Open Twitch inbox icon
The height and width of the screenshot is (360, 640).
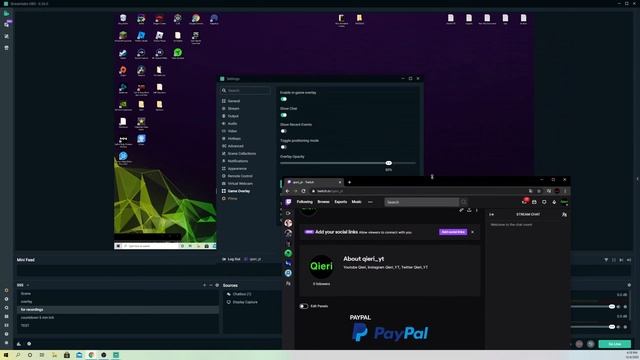tap(534, 202)
